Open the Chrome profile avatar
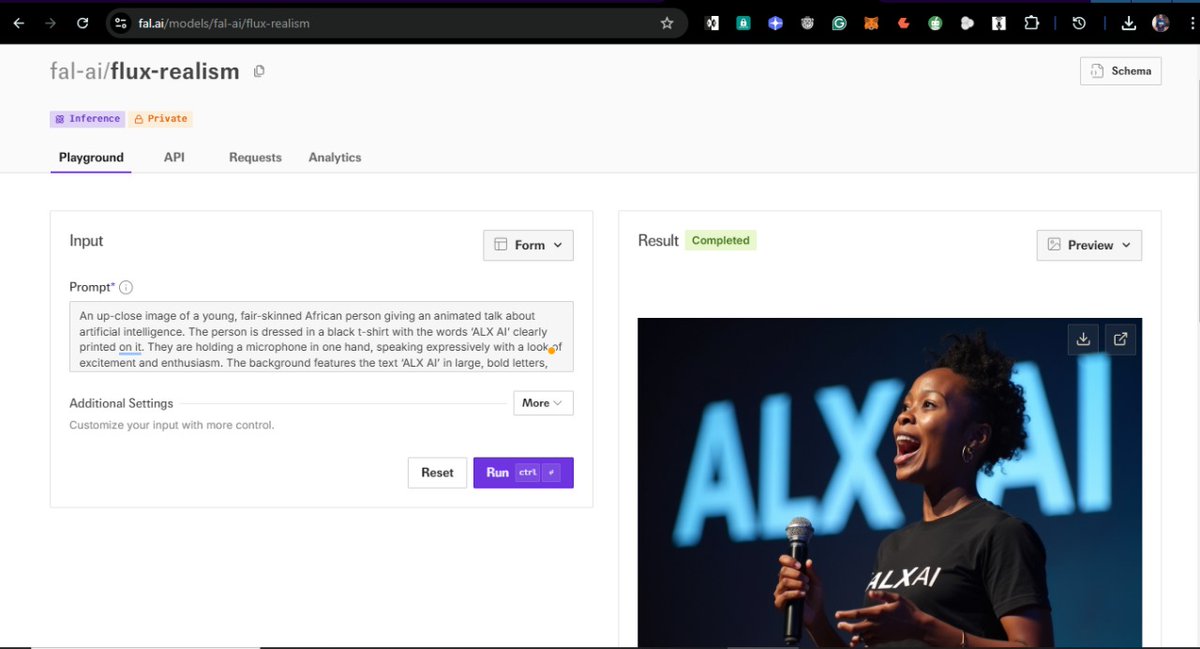Viewport: 1200px width, 649px height. pos(1161,23)
